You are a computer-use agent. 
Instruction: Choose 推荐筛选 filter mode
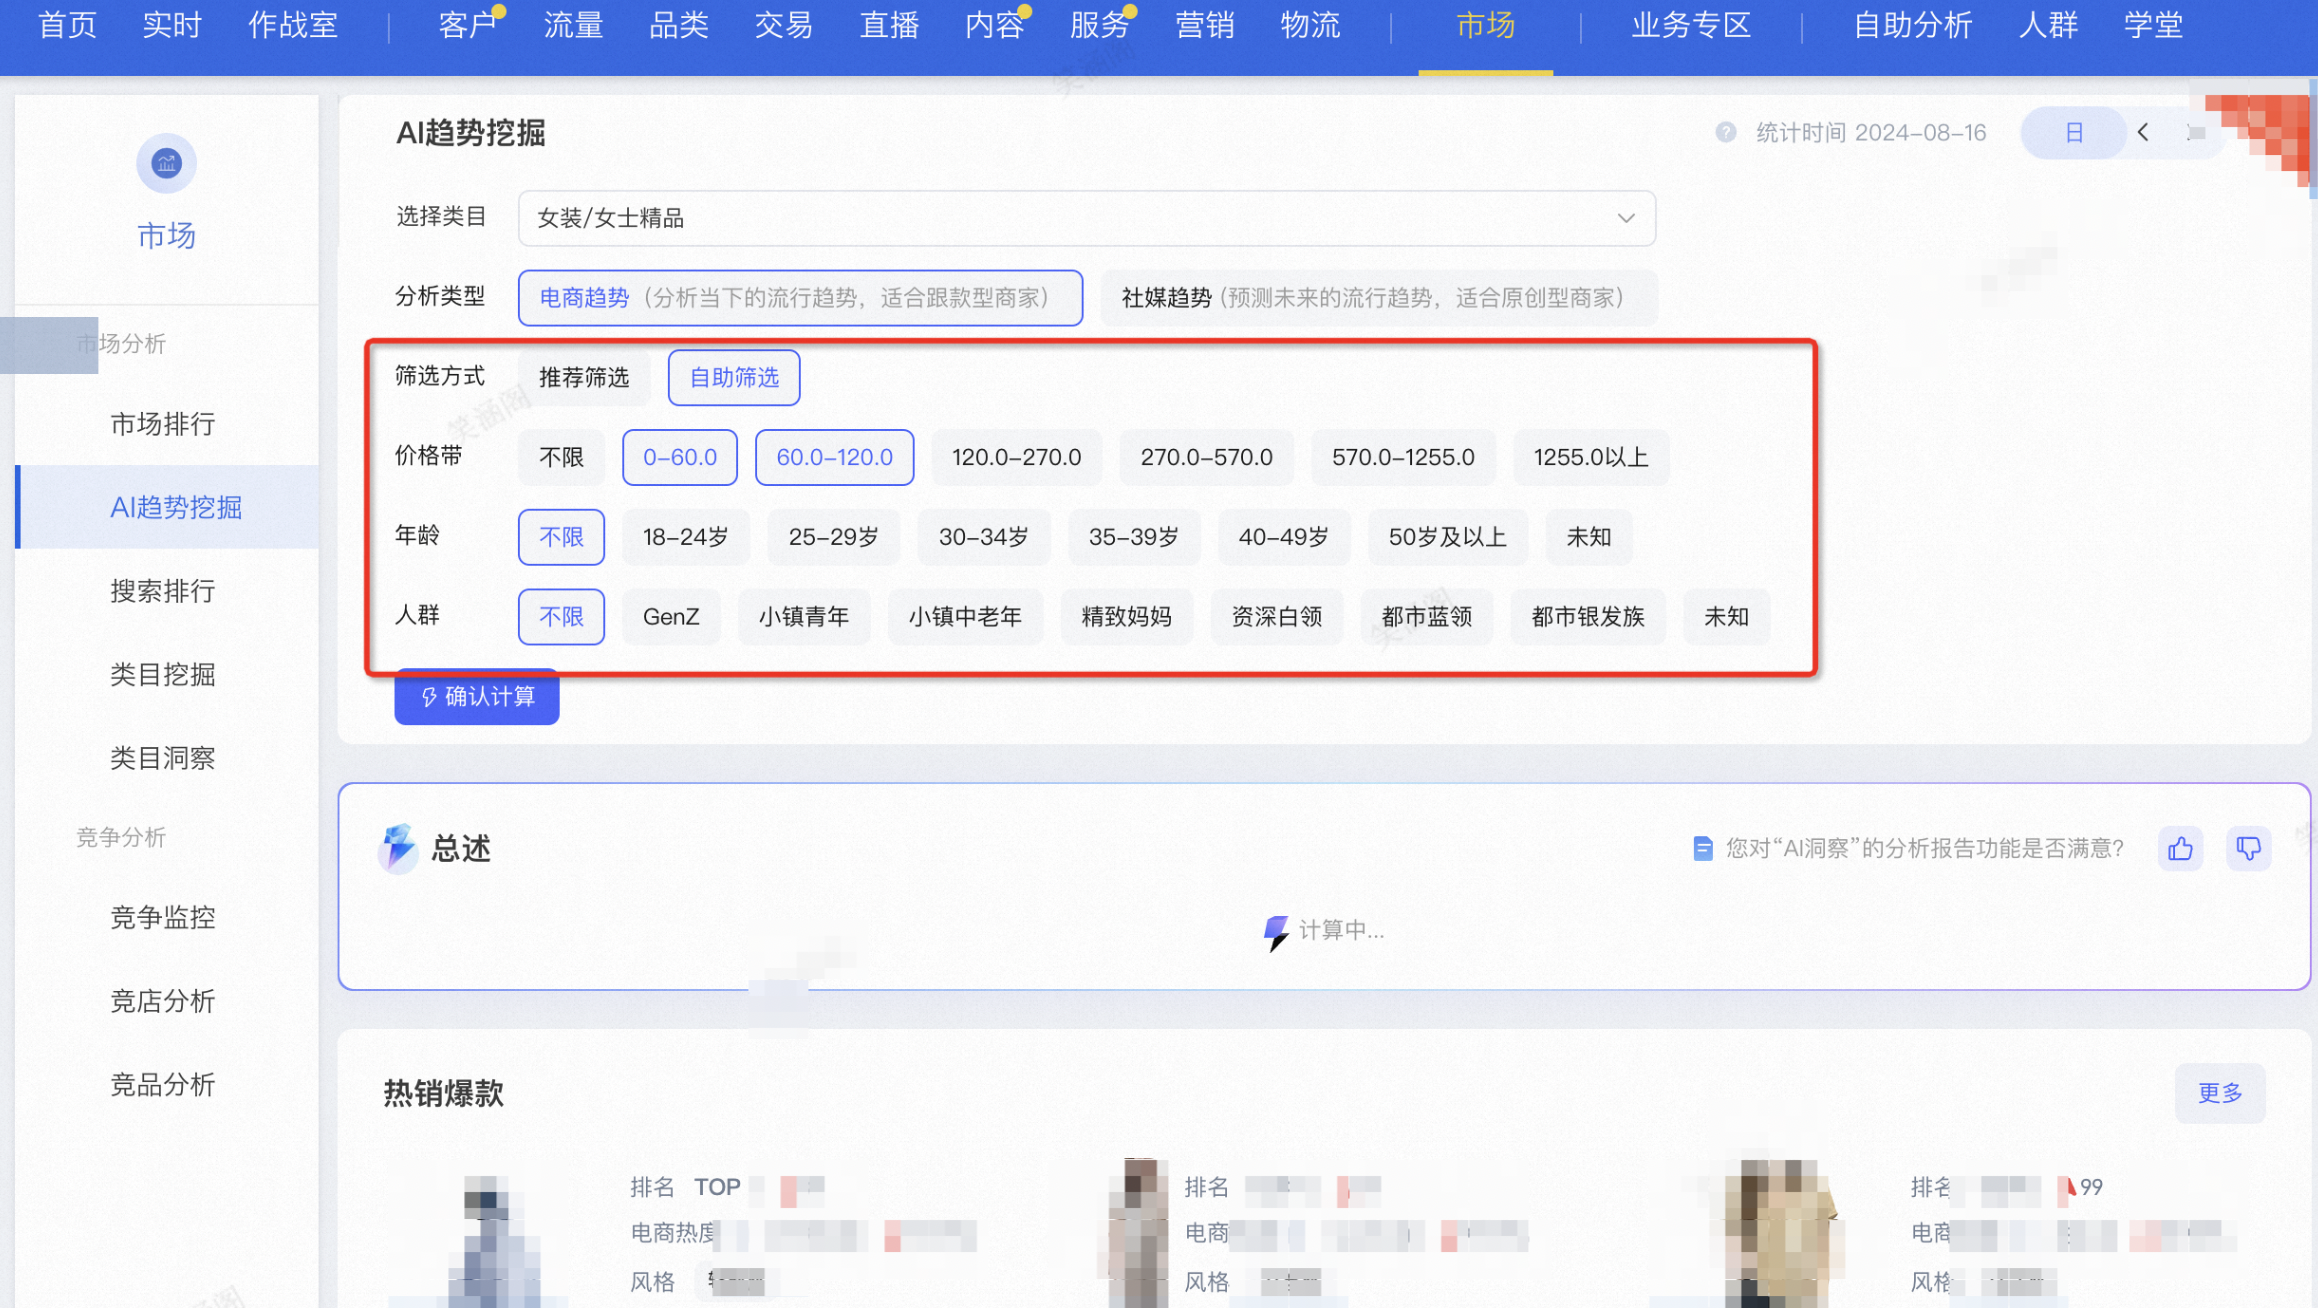pyautogui.click(x=584, y=378)
